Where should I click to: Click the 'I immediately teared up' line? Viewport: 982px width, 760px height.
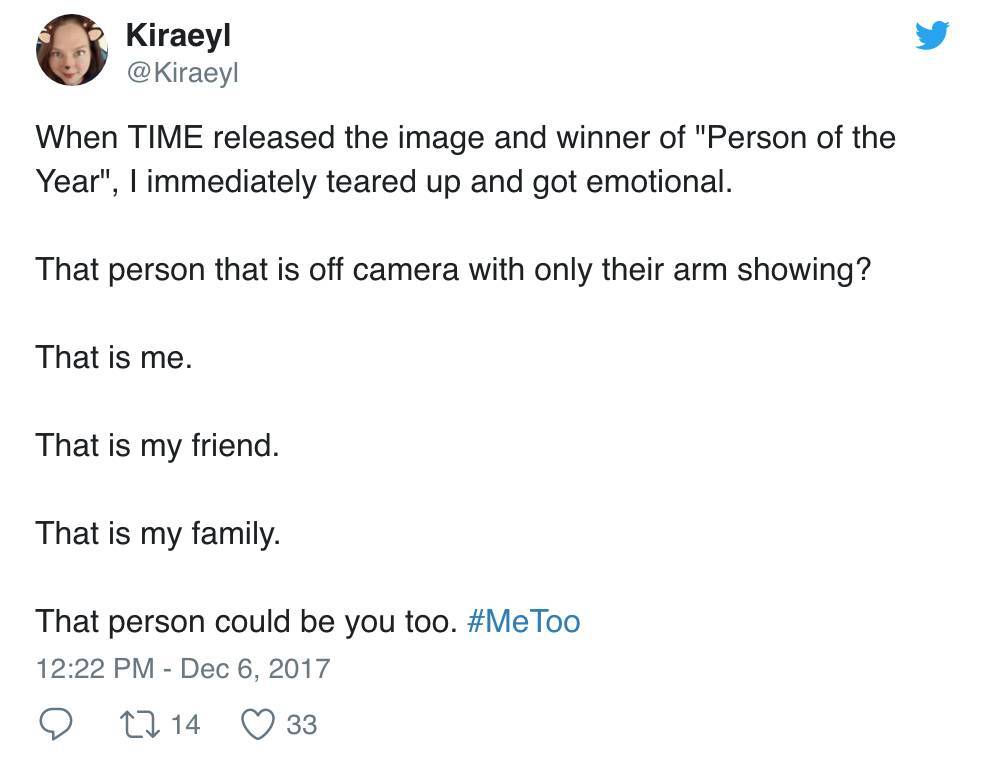click(420, 183)
